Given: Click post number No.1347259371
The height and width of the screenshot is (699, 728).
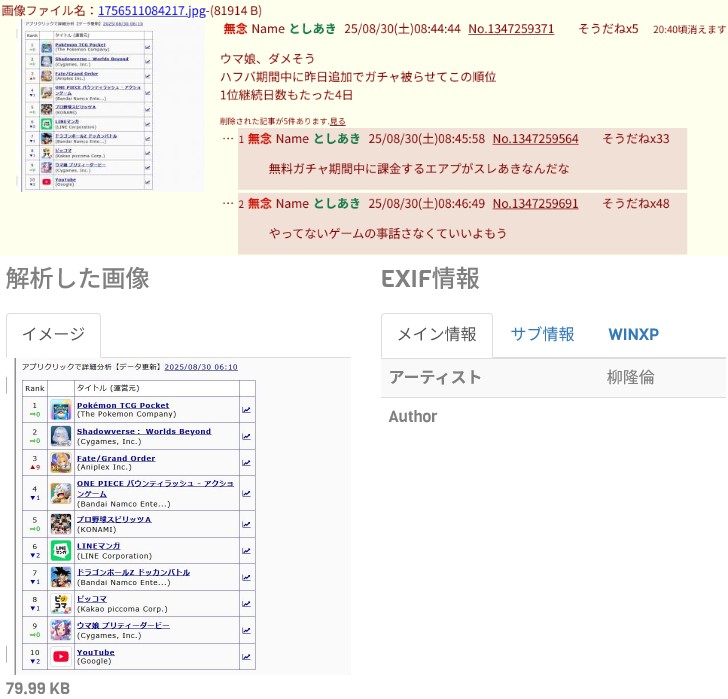Looking at the screenshot, I should (511, 29).
